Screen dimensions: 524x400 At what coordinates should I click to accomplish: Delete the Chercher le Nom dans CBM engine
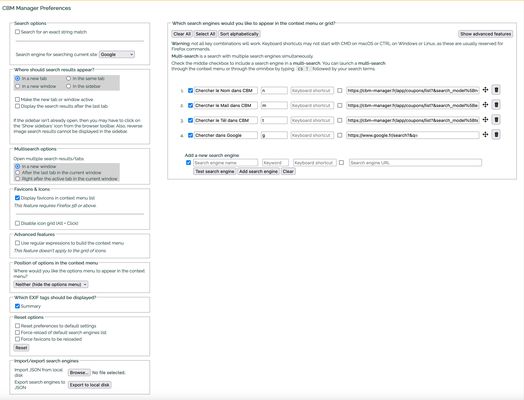point(496,90)
